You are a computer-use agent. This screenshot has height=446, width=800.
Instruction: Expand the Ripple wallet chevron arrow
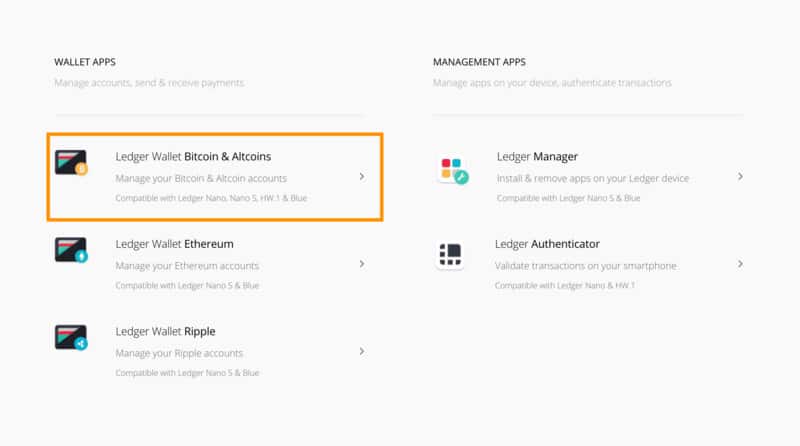coord(362,351)
